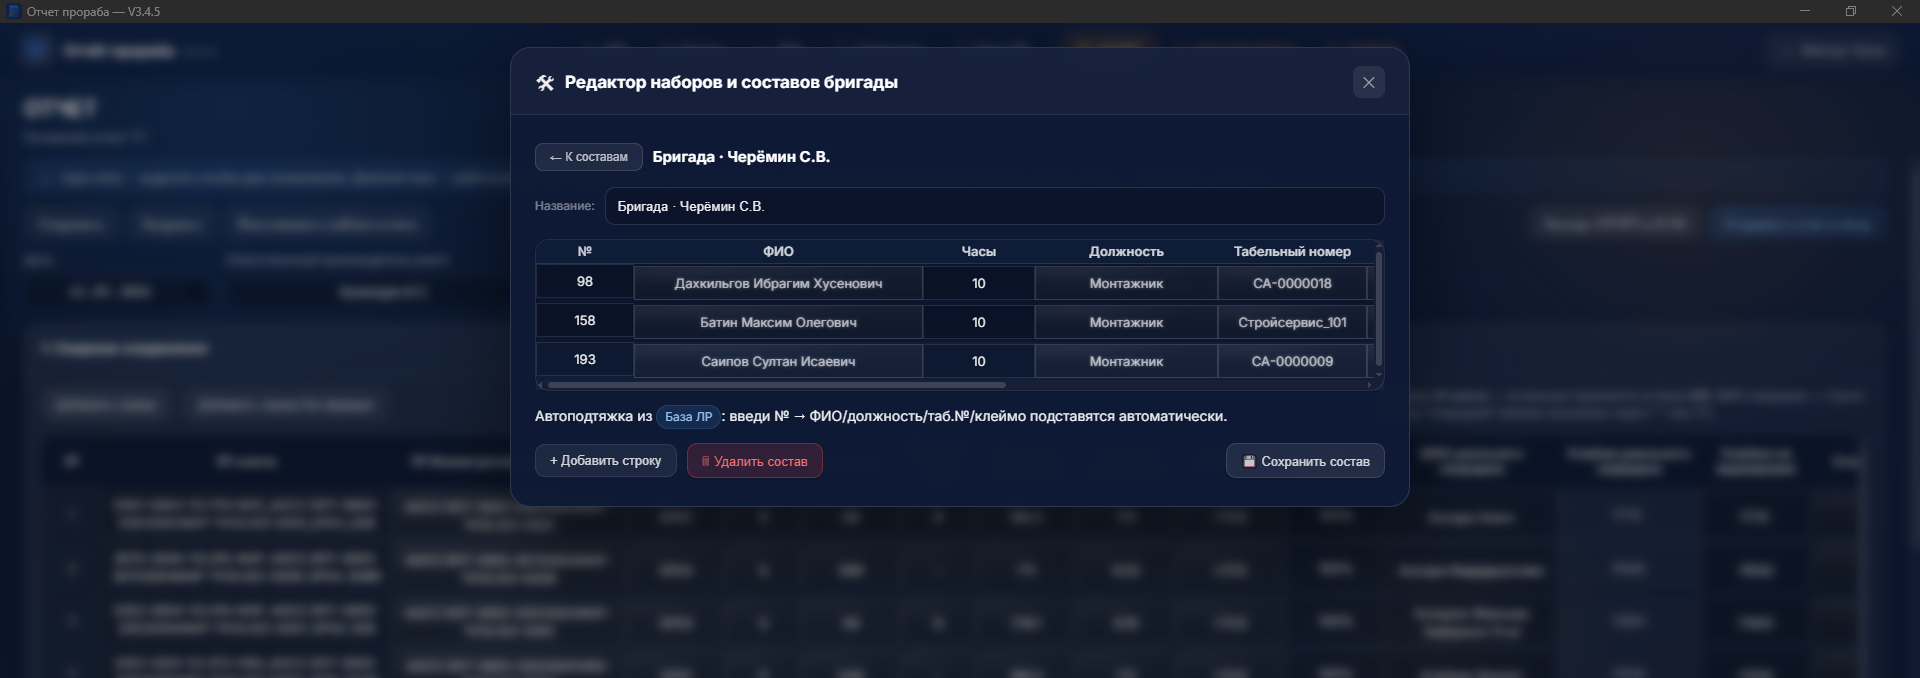Restore the application window size
The height and width of the screenshot is (678, 1920).
click(x=1850, y=11)
